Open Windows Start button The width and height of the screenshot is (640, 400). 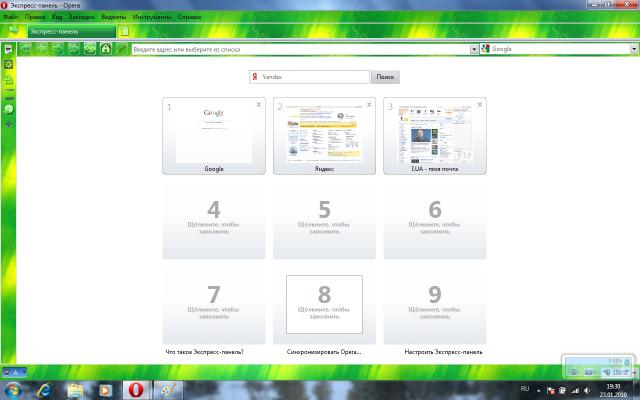13,390
